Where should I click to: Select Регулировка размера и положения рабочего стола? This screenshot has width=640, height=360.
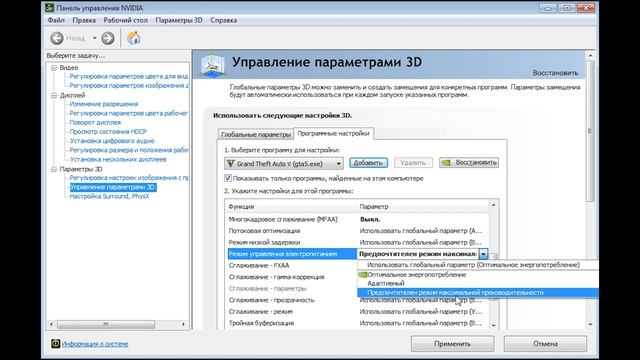[129, 150]
